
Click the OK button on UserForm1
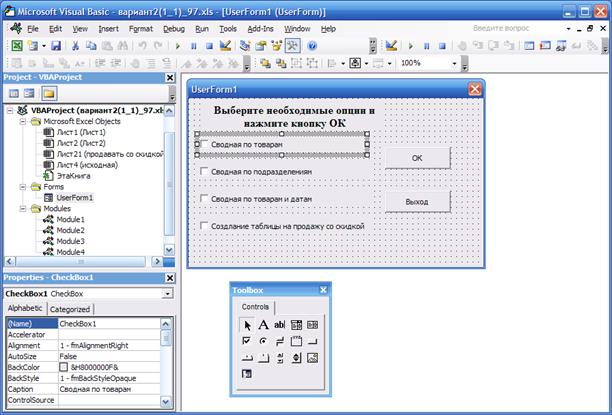click(417, 158)
